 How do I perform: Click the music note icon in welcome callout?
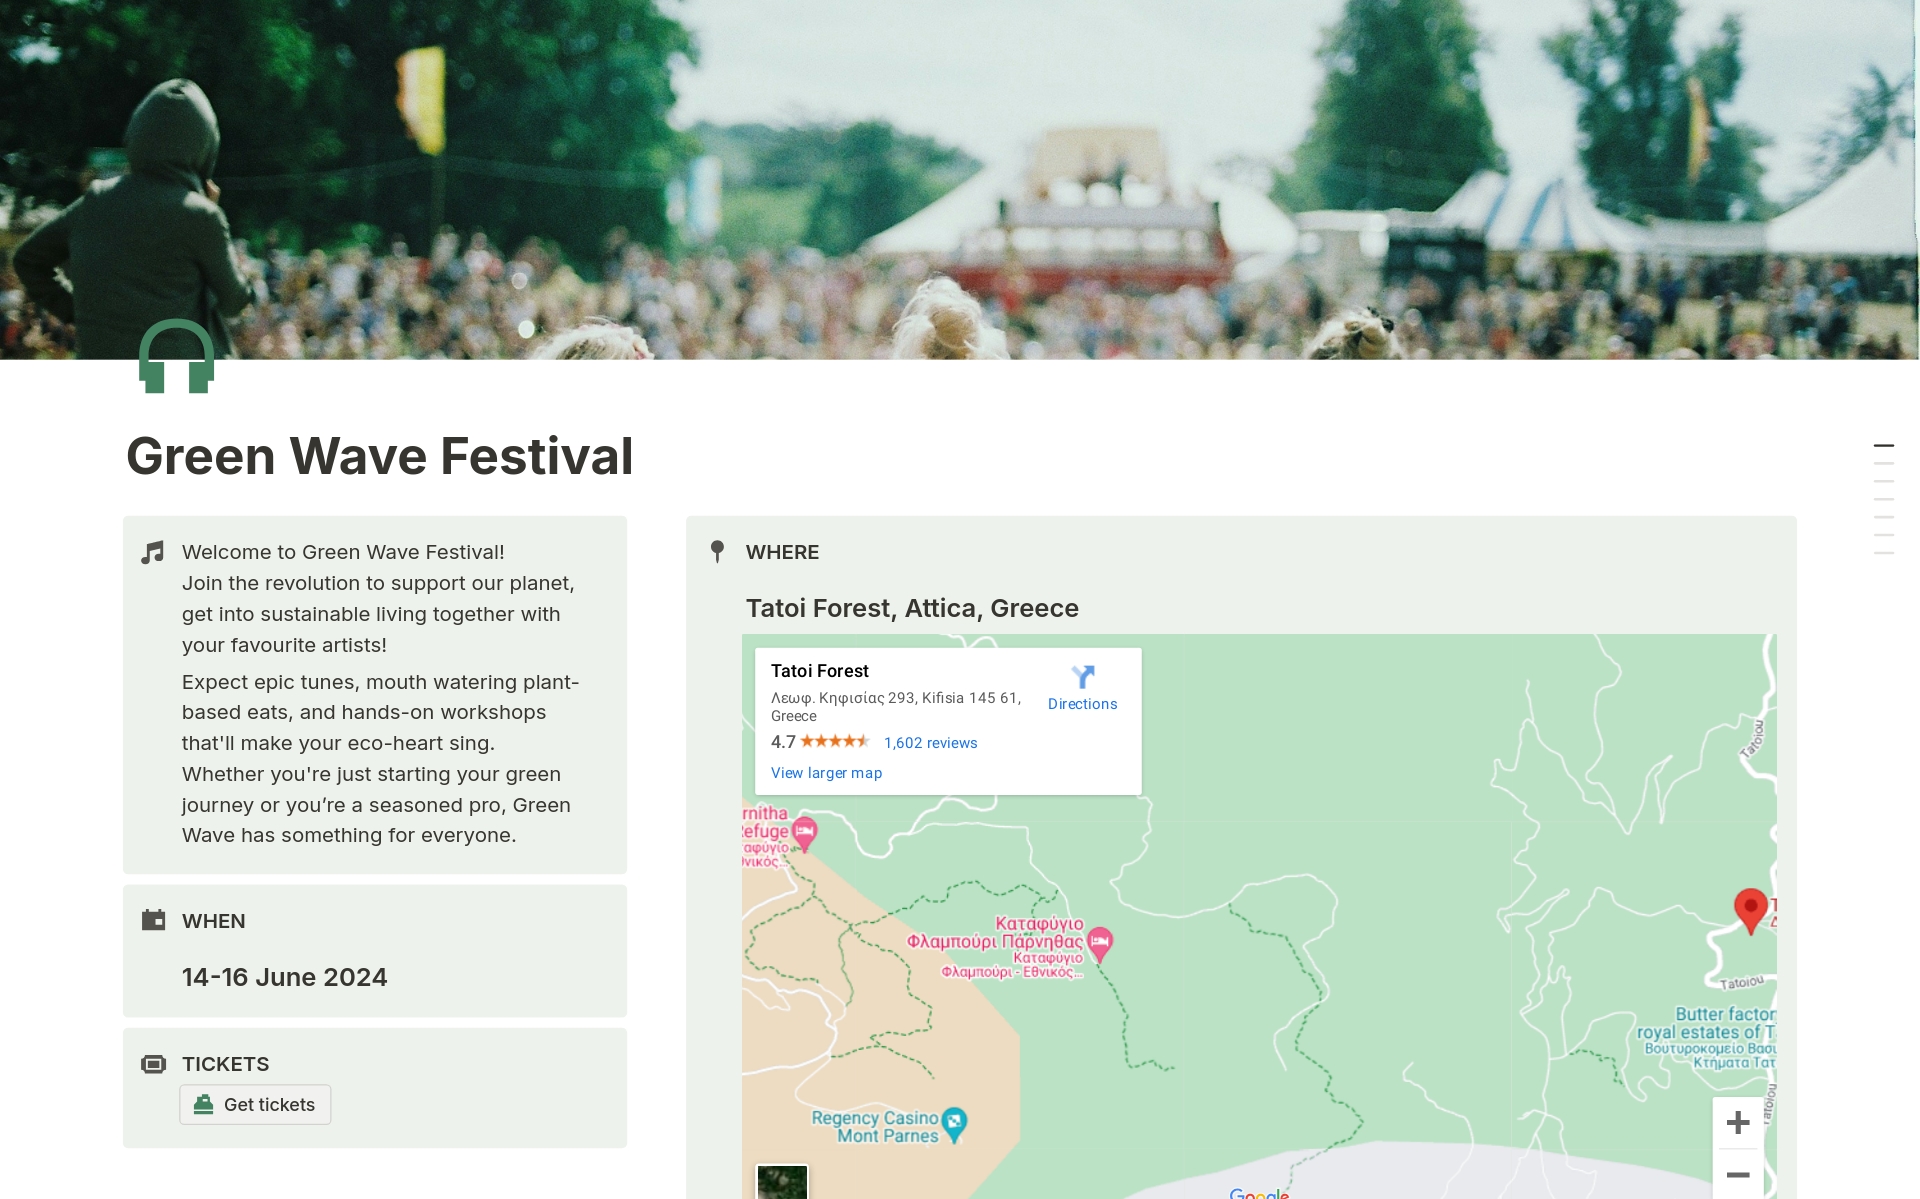coord(153,553)
